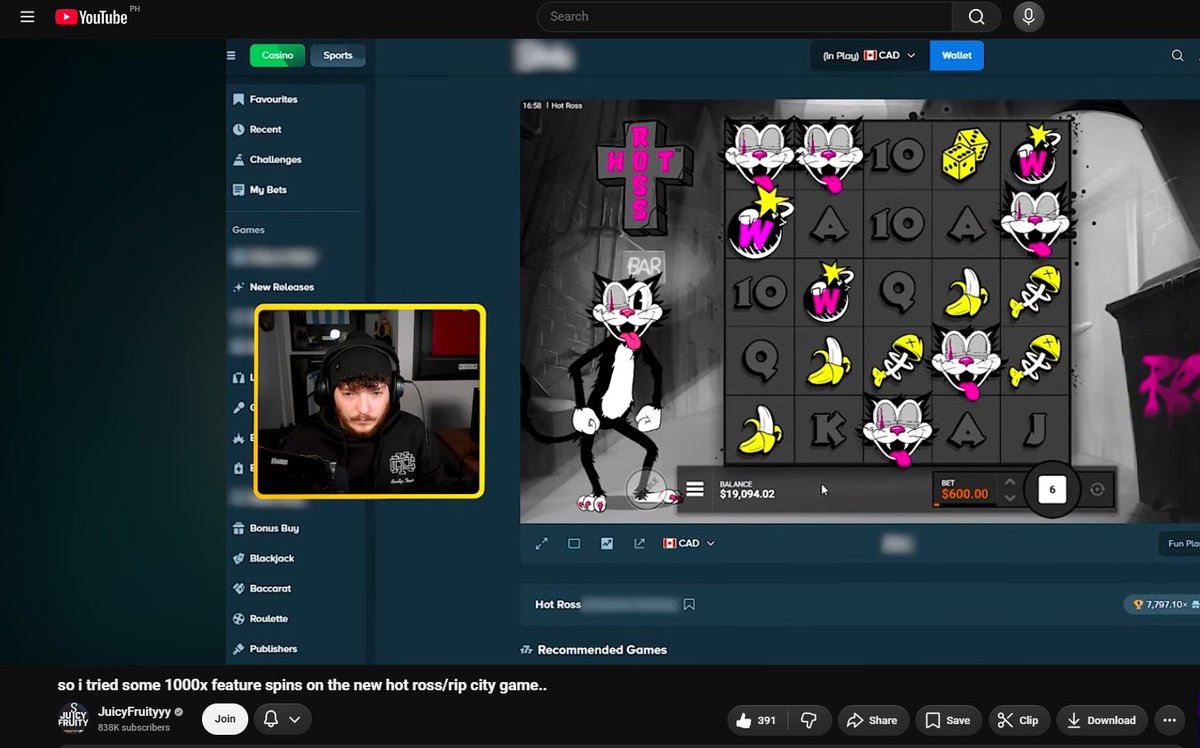Toggle theatre mode for the game
The image size is (1200, 748).
click(574, 543)
